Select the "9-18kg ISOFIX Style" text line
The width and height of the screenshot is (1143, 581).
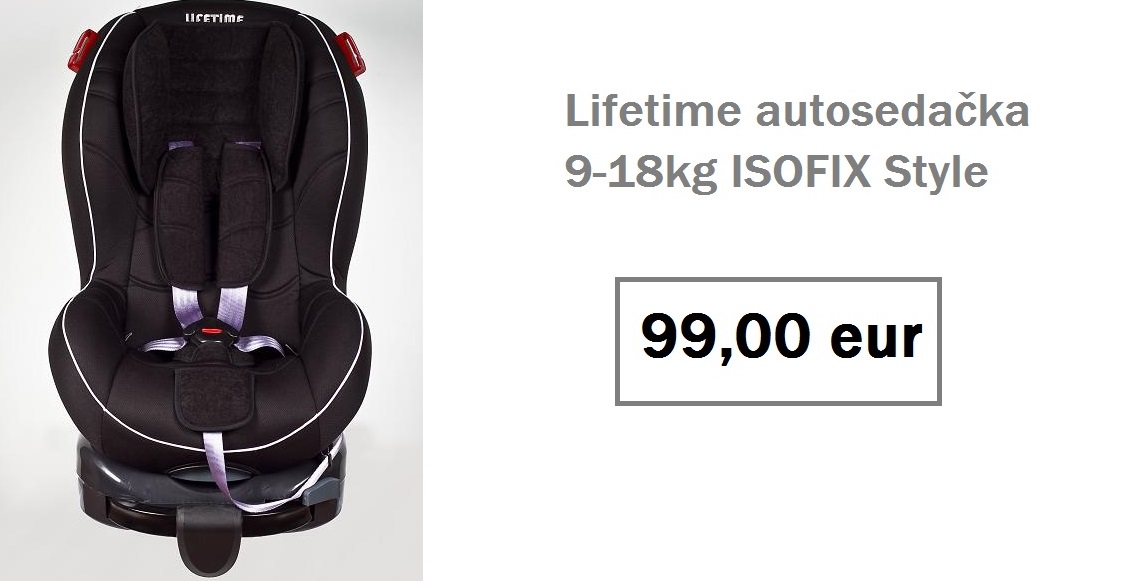776,173
